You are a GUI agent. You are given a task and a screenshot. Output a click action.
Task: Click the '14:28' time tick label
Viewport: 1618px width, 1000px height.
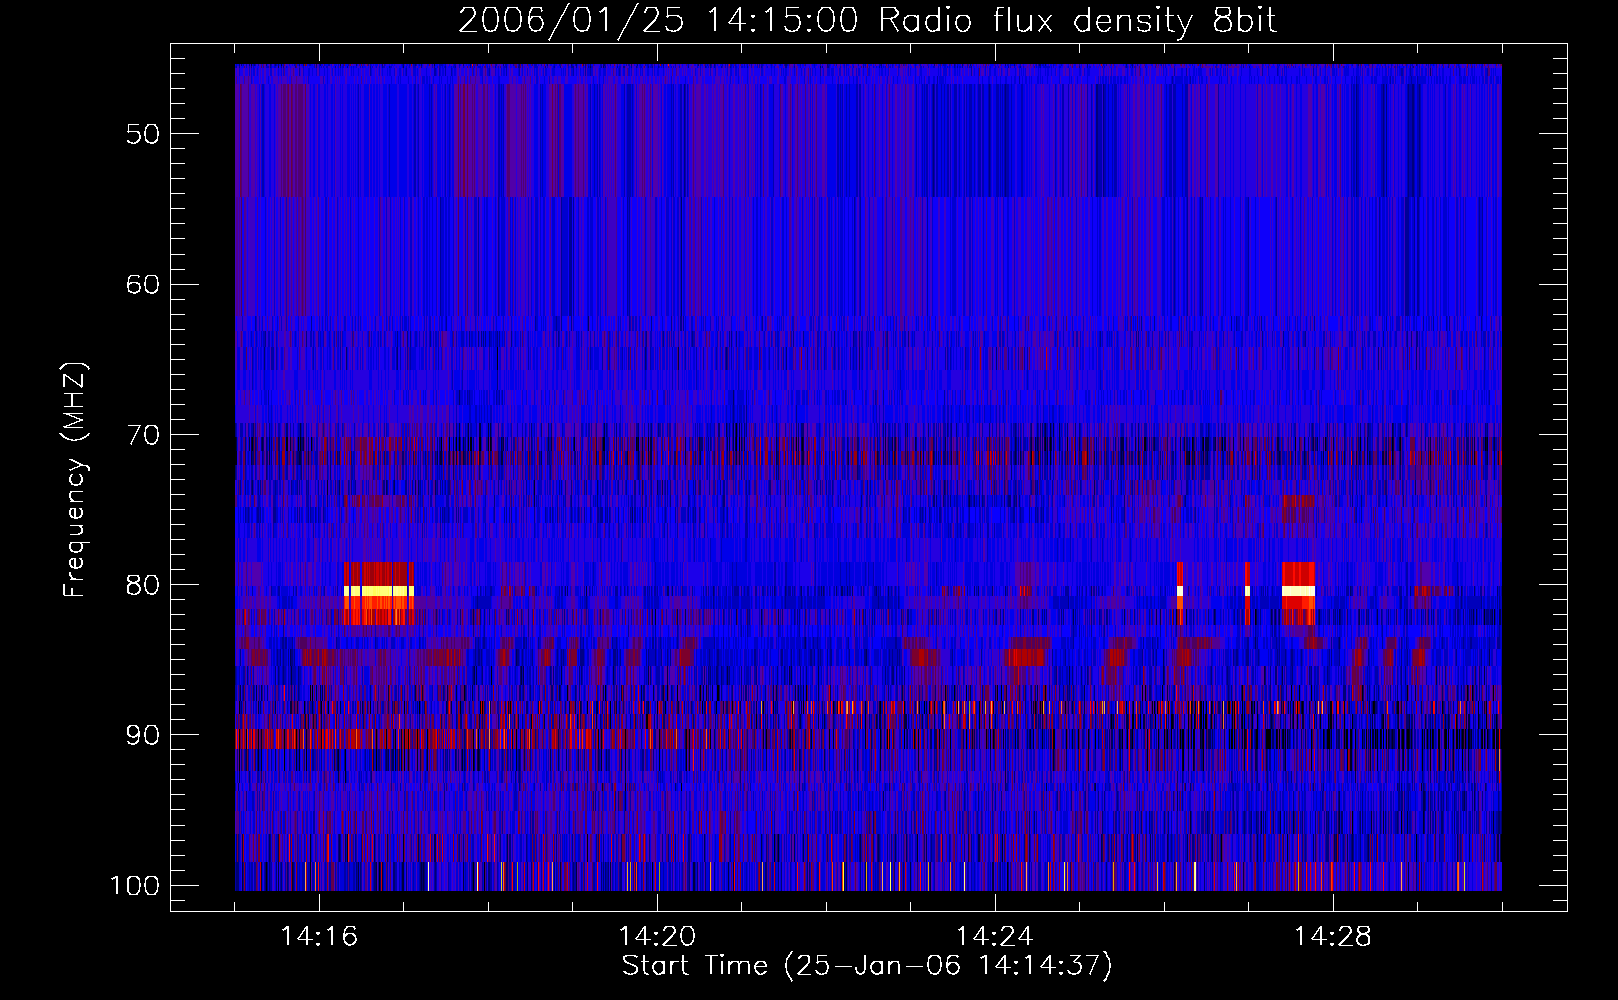(1333, 937)
